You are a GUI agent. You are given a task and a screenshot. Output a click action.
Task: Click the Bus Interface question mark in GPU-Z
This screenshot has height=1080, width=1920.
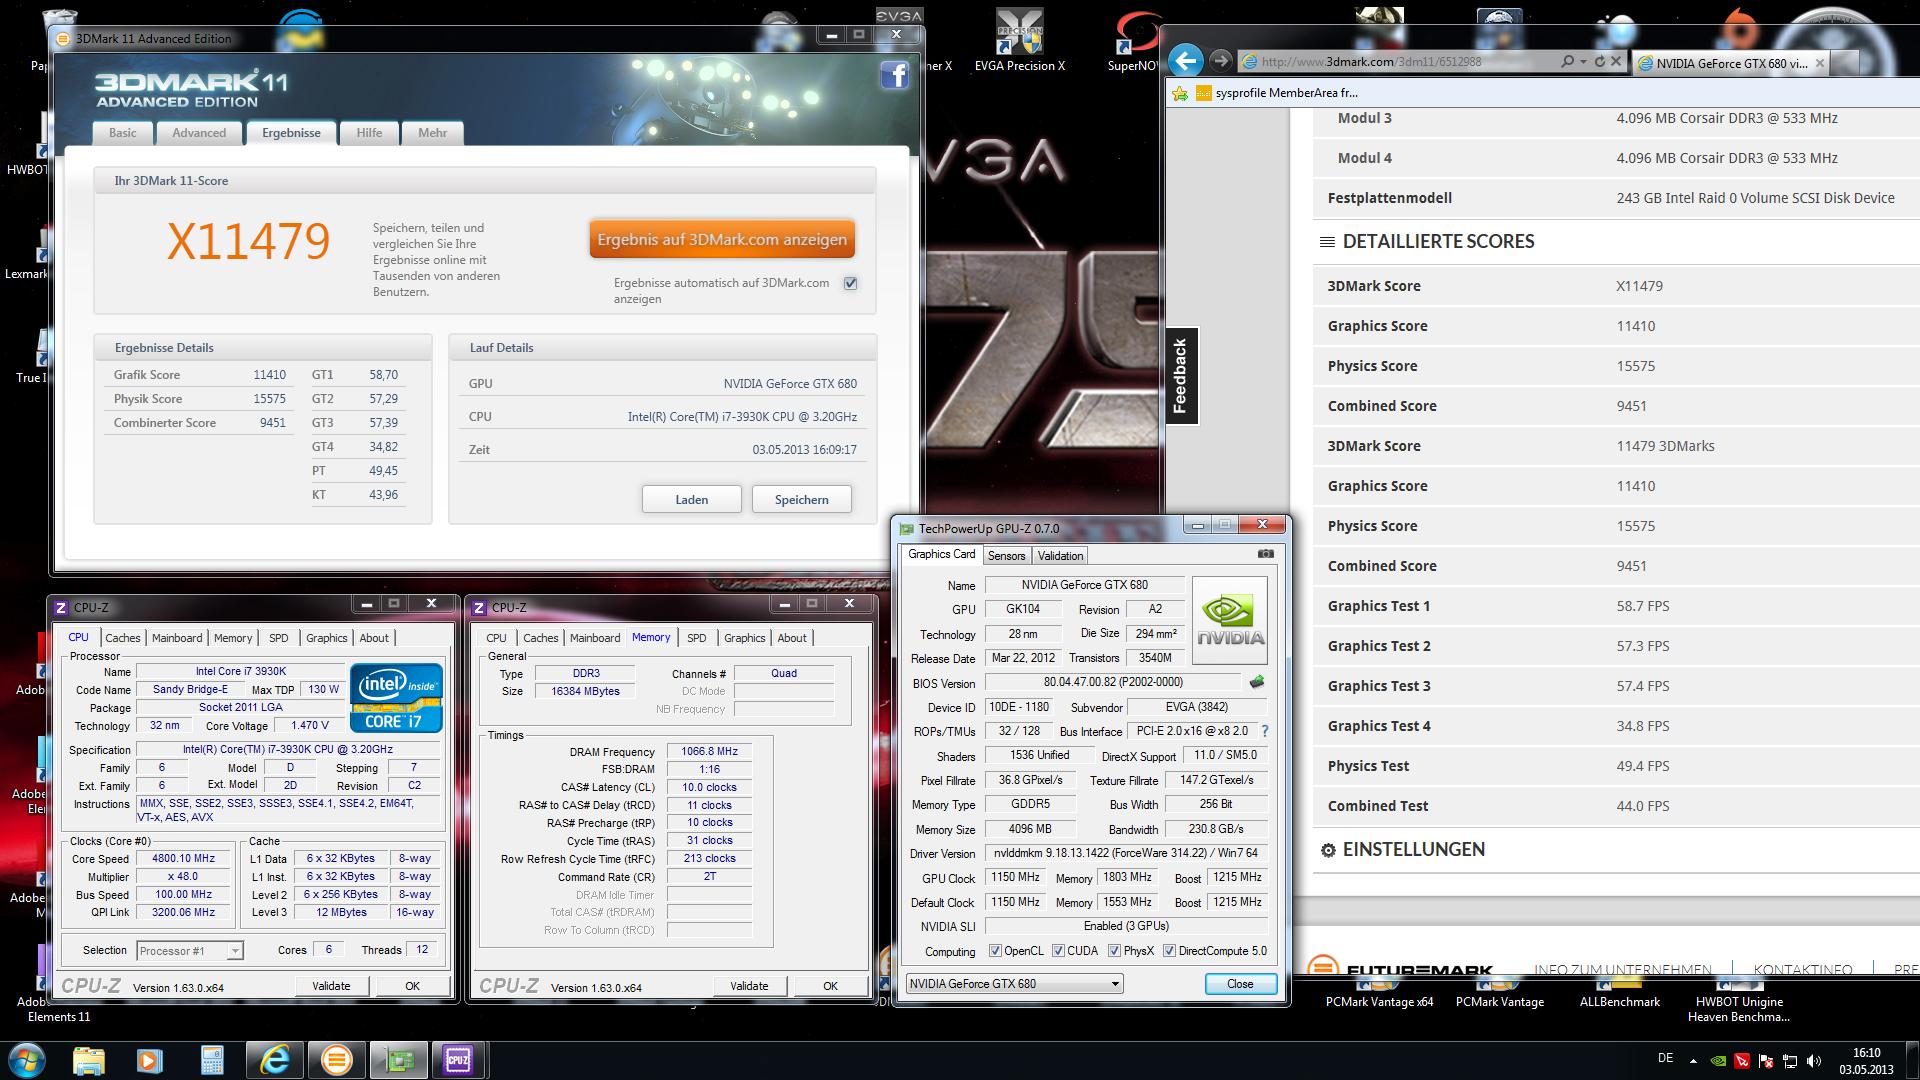(1265, 732)
